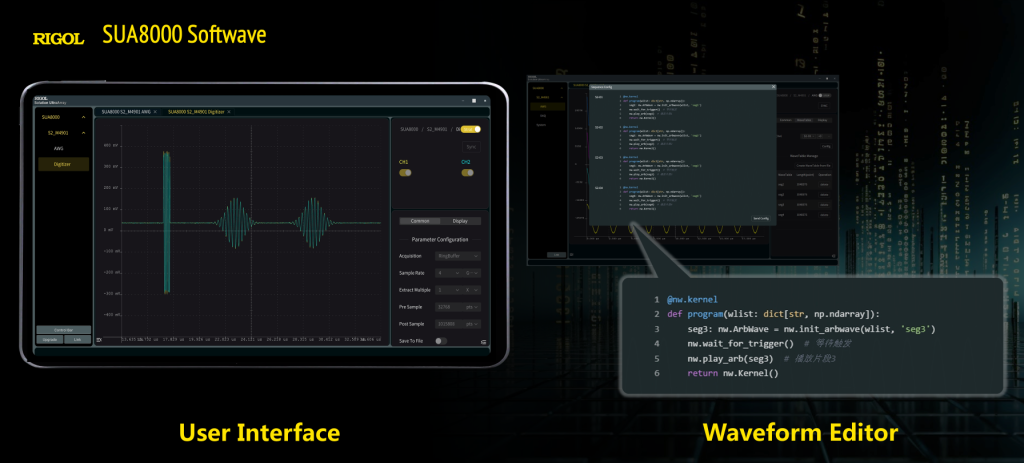Switch to the SUA8000 S2_M4901 AWG tab
This screenshot has height=463, width=1024.
pos(126,112)
